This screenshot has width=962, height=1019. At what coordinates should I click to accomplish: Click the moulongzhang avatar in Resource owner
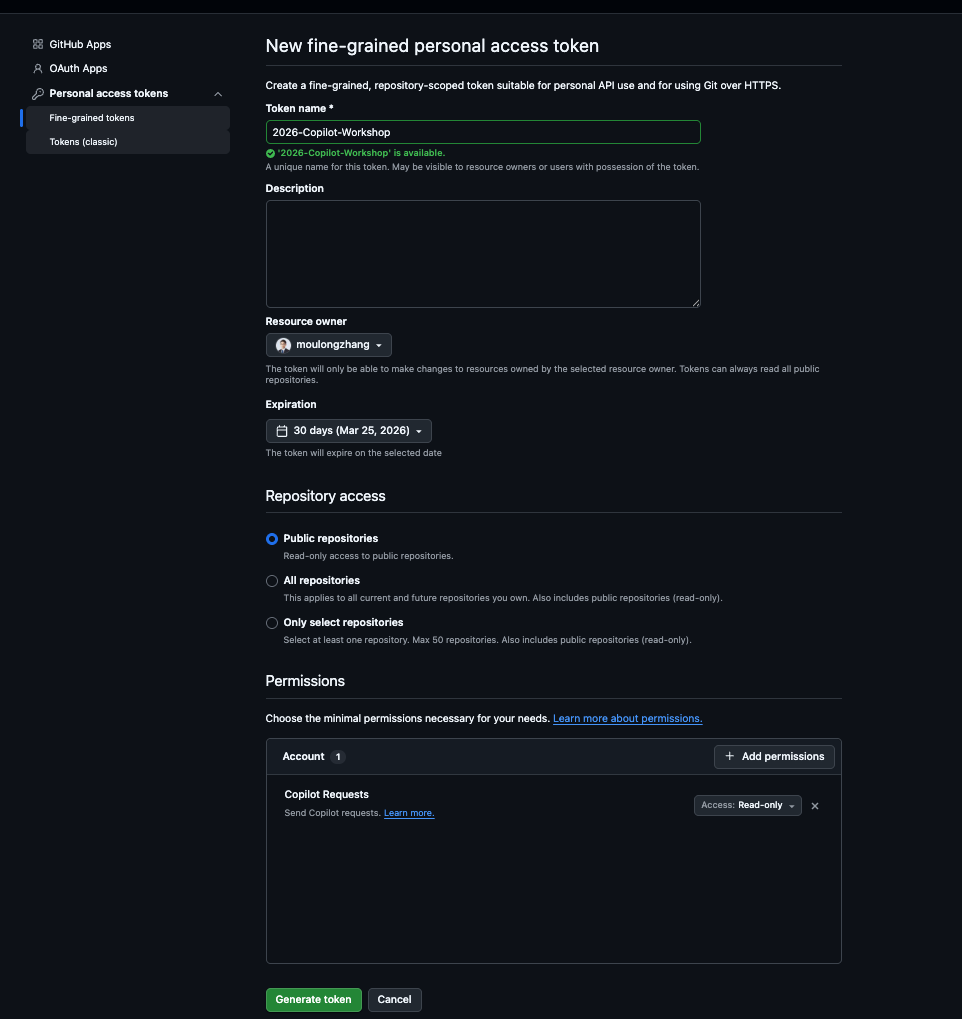283,345
